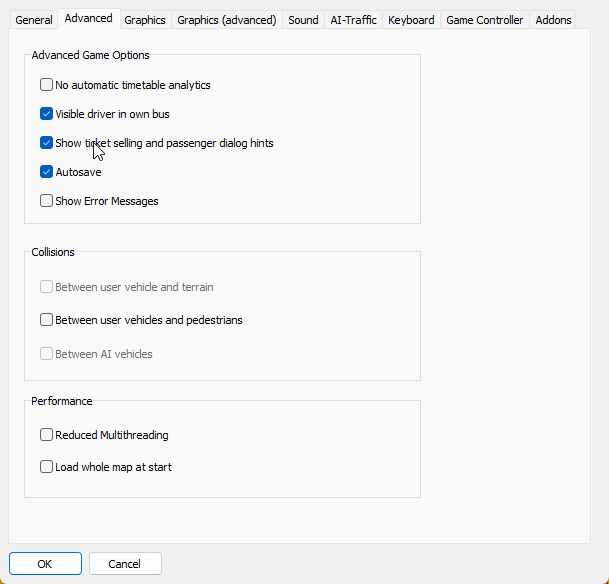Screen dimensions: 609x584
Task: Open the Graphics tab
Action: (145, 20)
